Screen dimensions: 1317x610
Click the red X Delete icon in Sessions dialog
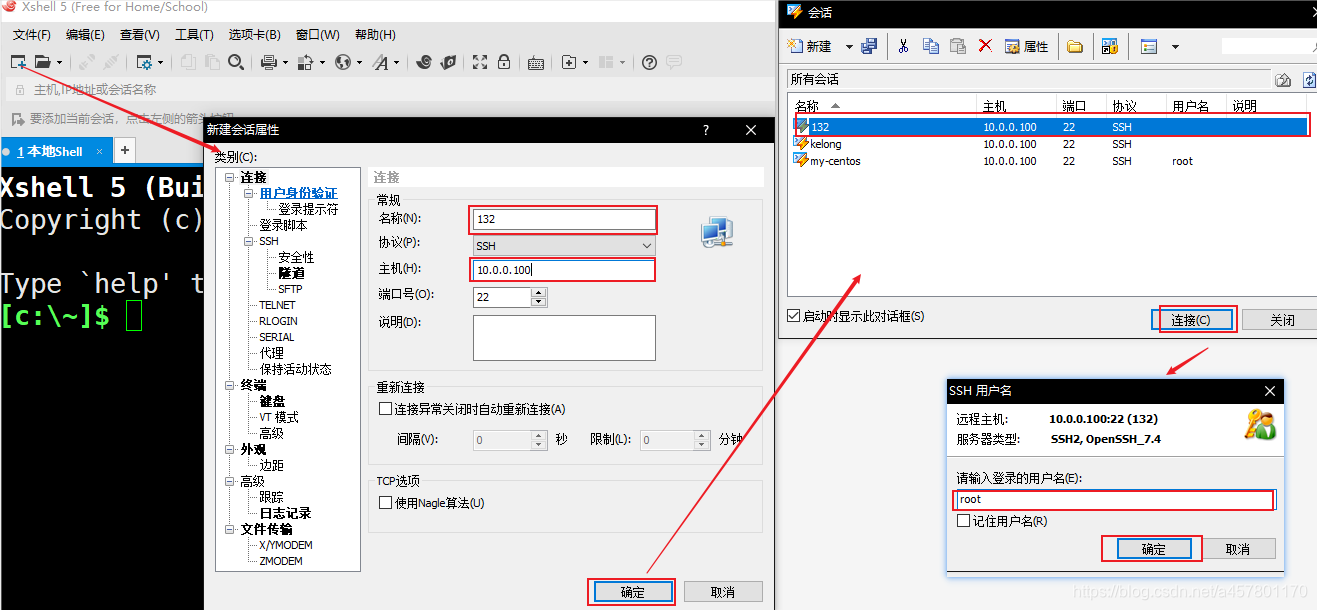pyautogui.click(x=985, y=46)
